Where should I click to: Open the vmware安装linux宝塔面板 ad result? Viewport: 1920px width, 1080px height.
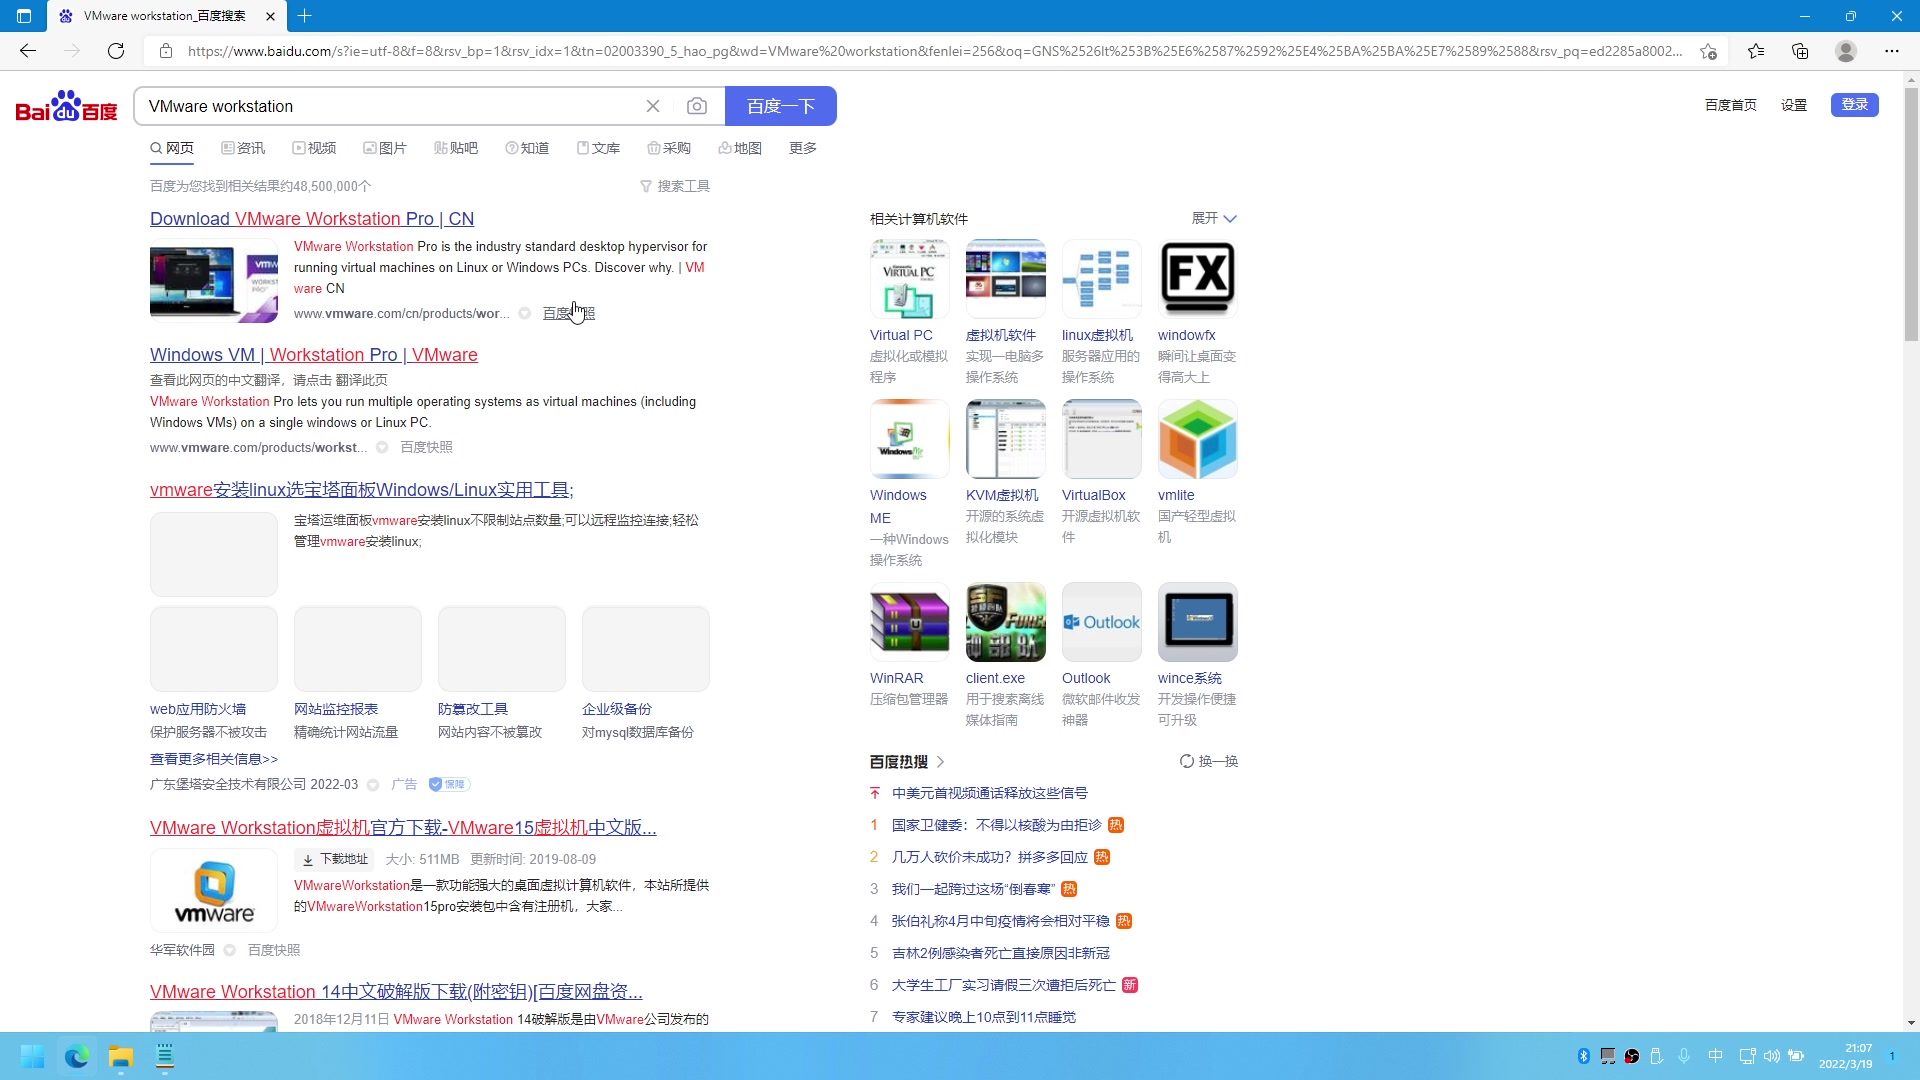[362, 490]
